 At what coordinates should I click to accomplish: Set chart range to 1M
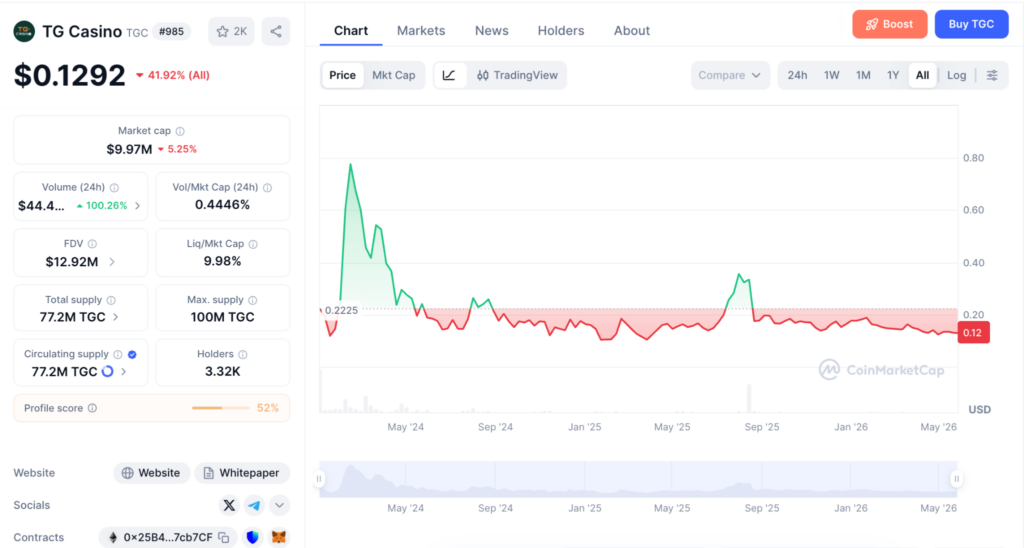coord(863,75)
